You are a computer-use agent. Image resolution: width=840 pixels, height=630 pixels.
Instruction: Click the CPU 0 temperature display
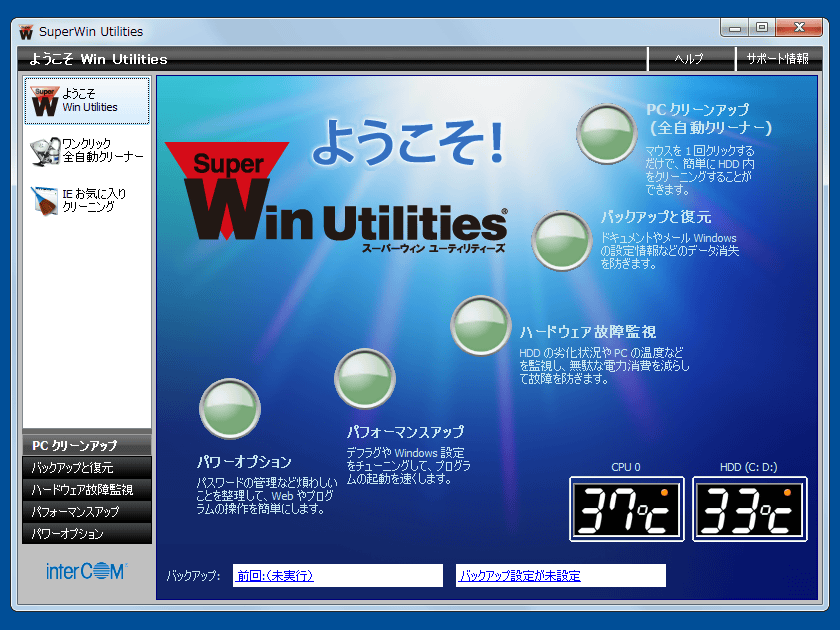click(x=627, y=509)
